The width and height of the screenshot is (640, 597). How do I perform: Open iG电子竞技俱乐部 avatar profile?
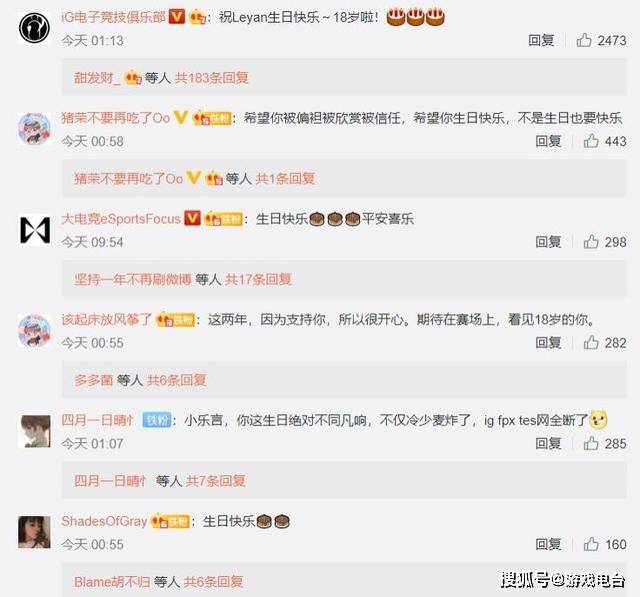pyautogui.click(x=34, y=28)
